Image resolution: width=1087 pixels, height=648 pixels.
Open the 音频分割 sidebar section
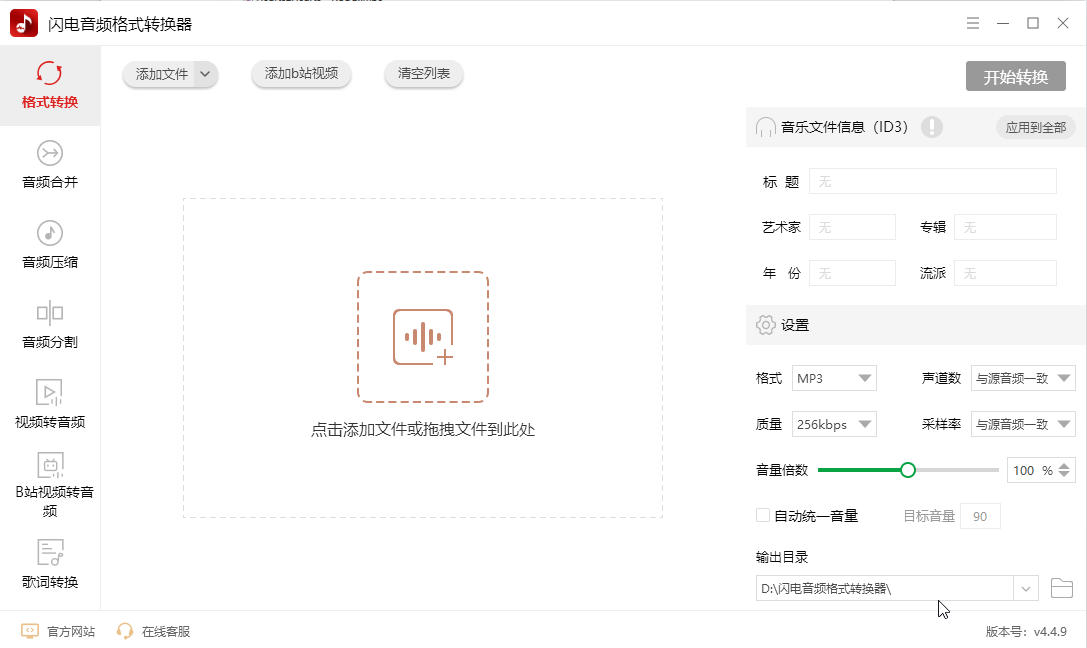(x=50, y=325)
